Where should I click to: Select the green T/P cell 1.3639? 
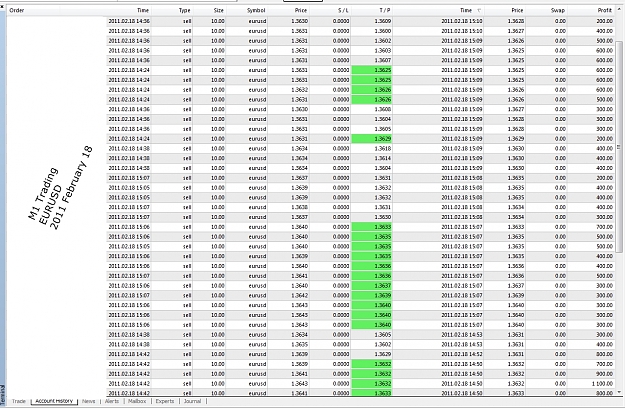point(372,295)
